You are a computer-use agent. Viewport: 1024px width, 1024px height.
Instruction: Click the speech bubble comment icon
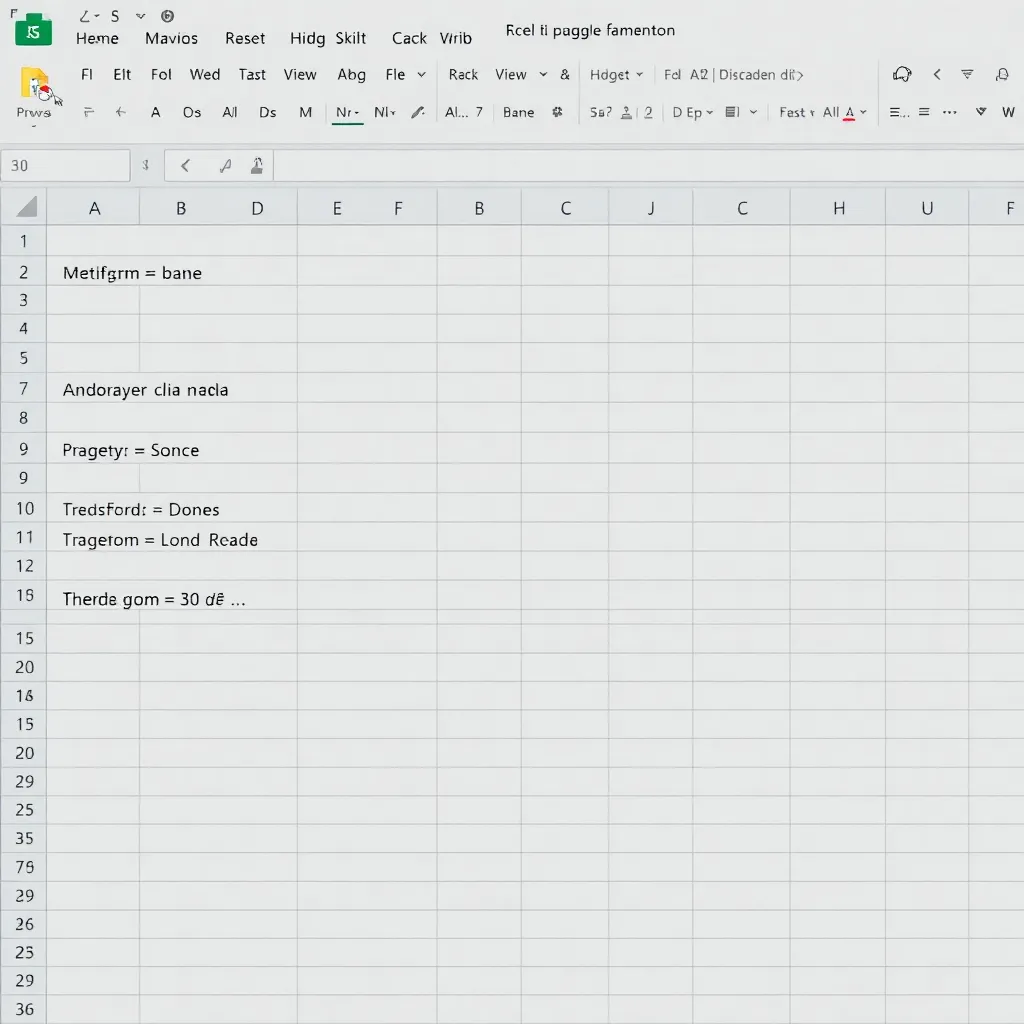[902, 74]
